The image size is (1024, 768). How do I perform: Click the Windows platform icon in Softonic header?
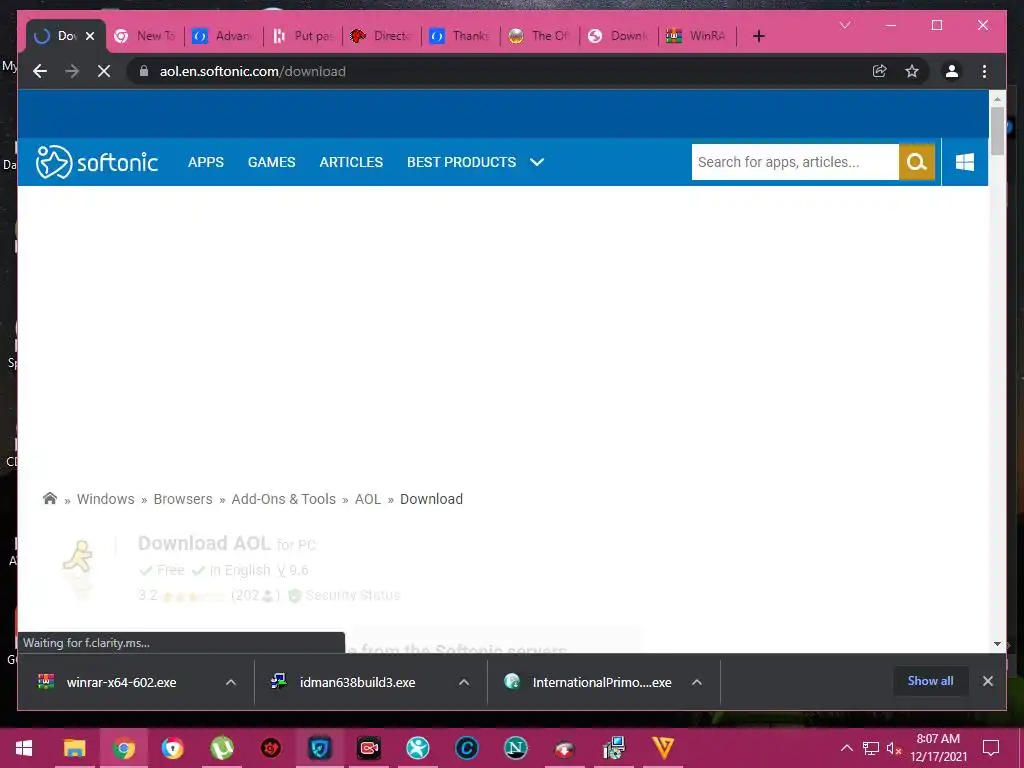pos(965,162)
